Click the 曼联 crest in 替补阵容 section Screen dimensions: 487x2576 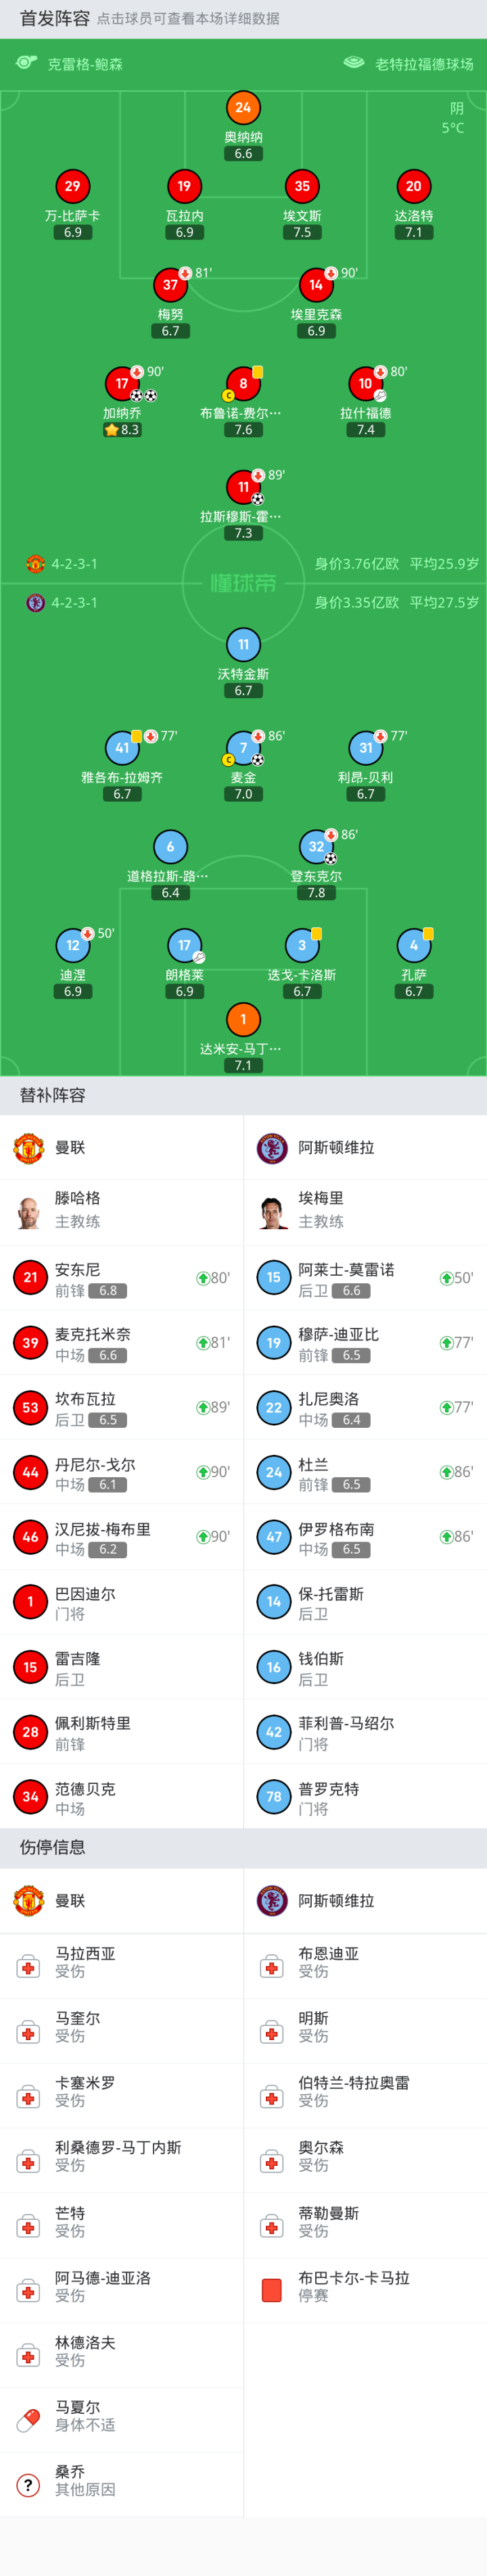(x=28, y=1148)
